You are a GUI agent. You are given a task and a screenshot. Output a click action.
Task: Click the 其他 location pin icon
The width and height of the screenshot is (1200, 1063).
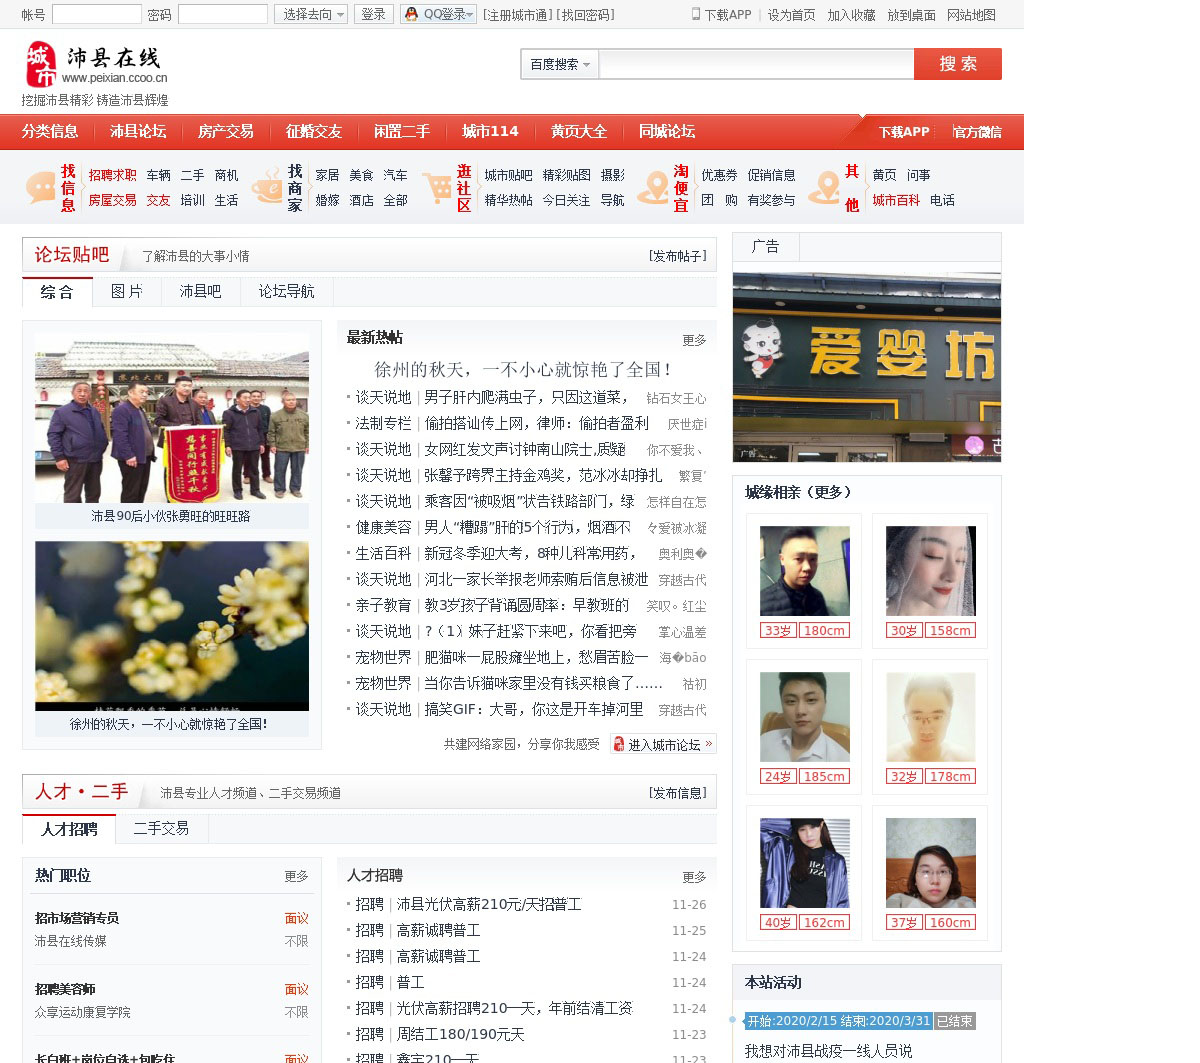[x=824, y=187]
